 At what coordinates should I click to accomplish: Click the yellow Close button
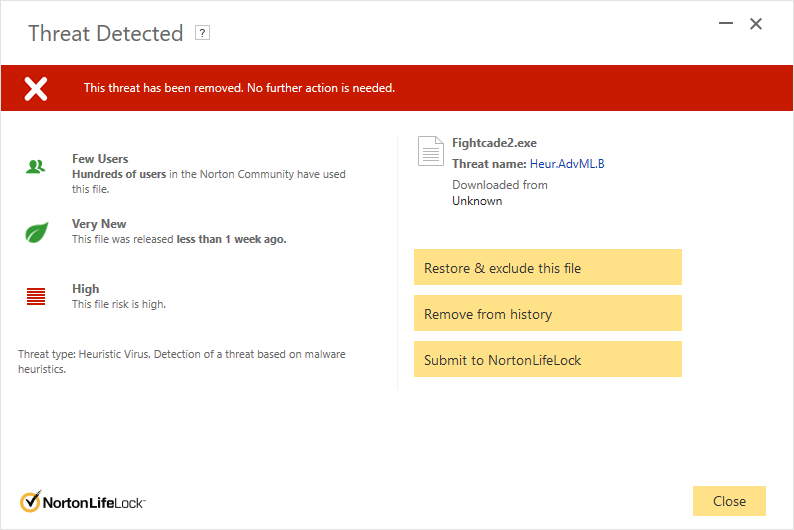click(x=729, y=501)
